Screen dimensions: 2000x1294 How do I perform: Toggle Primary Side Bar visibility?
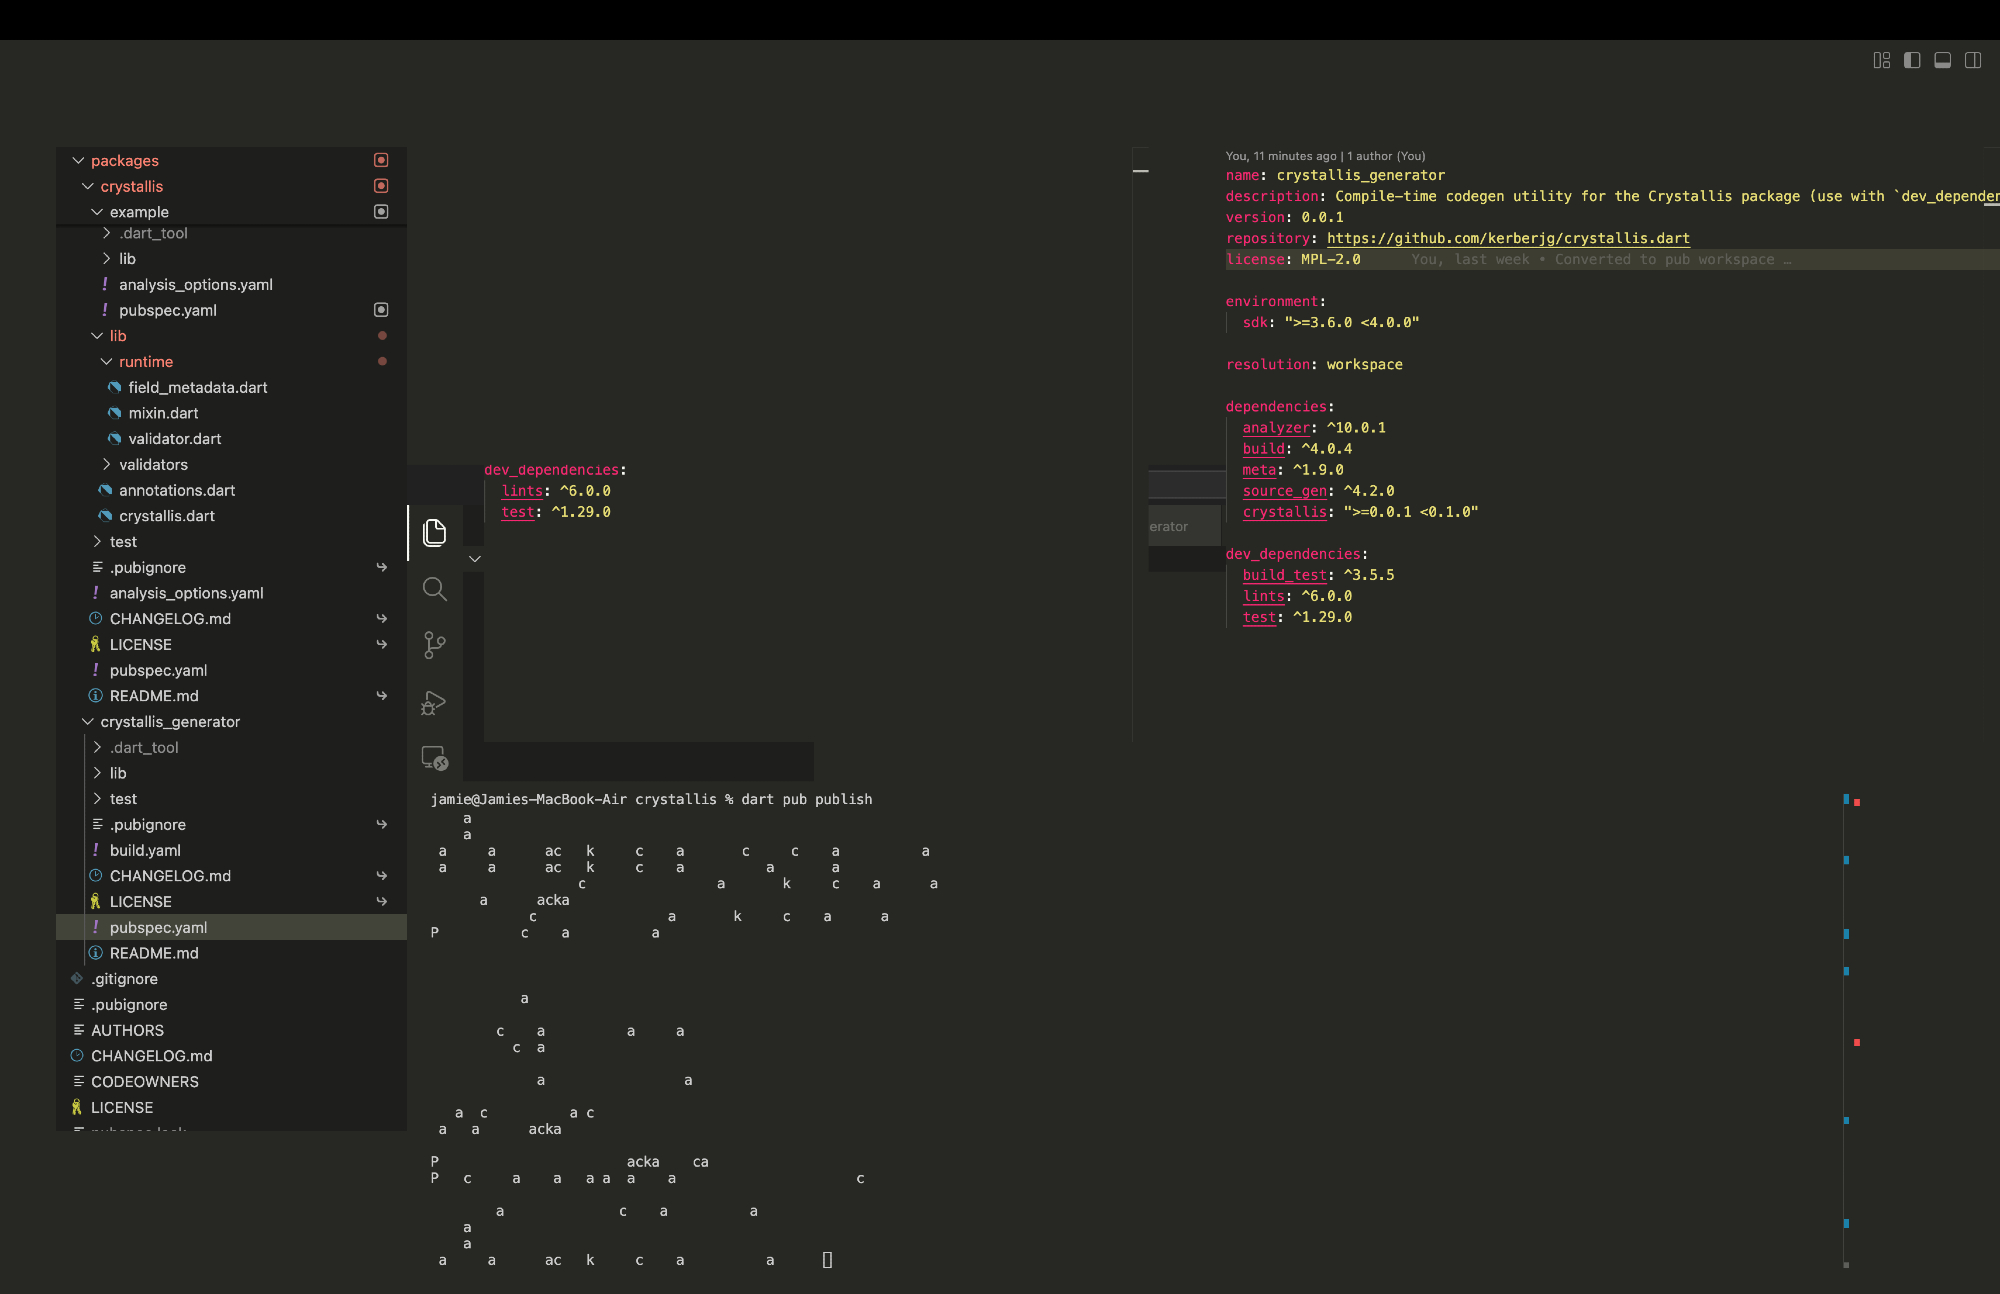tap(1912, 60)
